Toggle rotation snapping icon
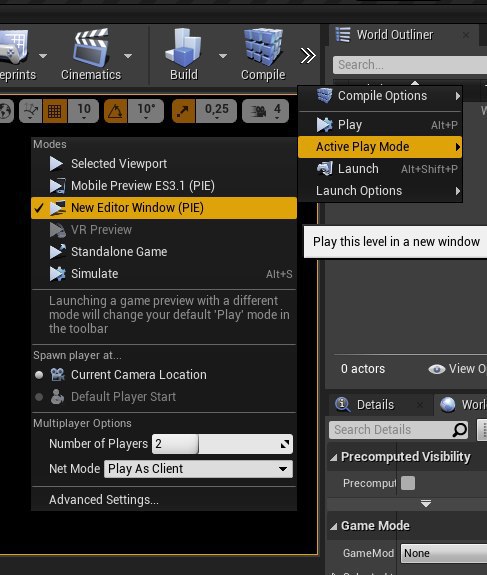Screen dimensions: 487x575 tap(116, 111)
